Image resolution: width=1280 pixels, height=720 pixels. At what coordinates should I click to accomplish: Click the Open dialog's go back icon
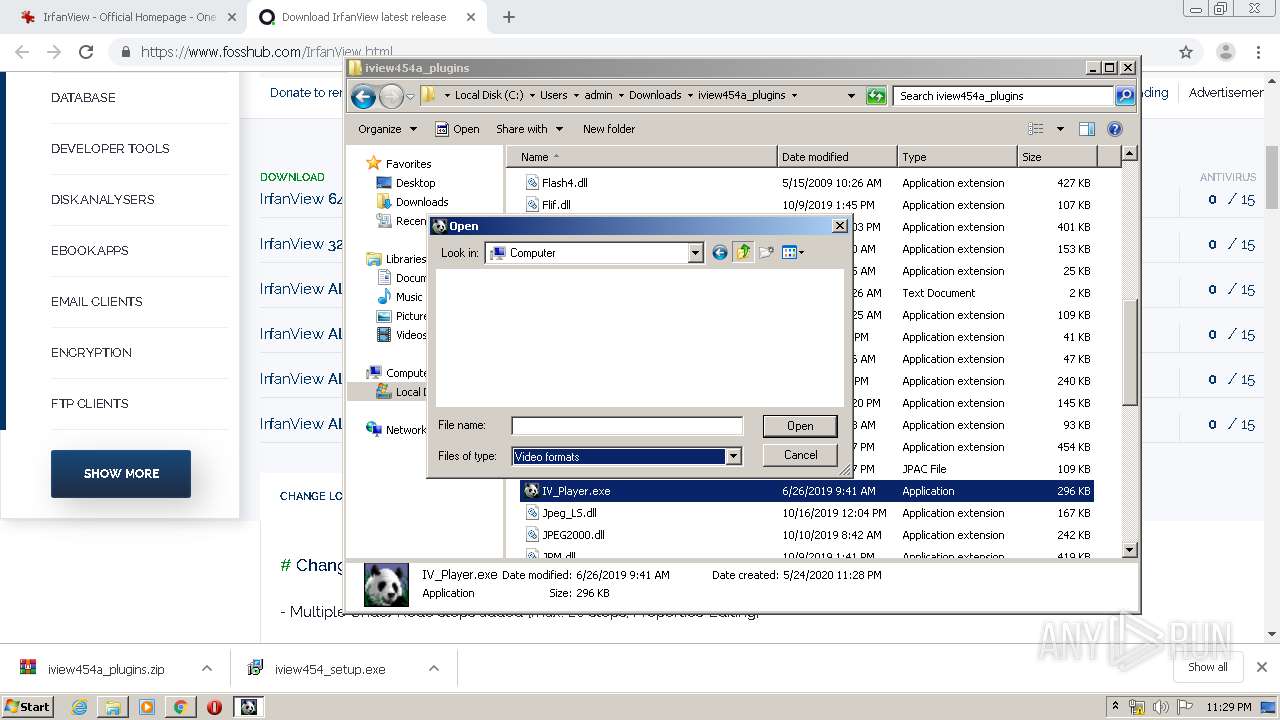click(x=719, y=253)
